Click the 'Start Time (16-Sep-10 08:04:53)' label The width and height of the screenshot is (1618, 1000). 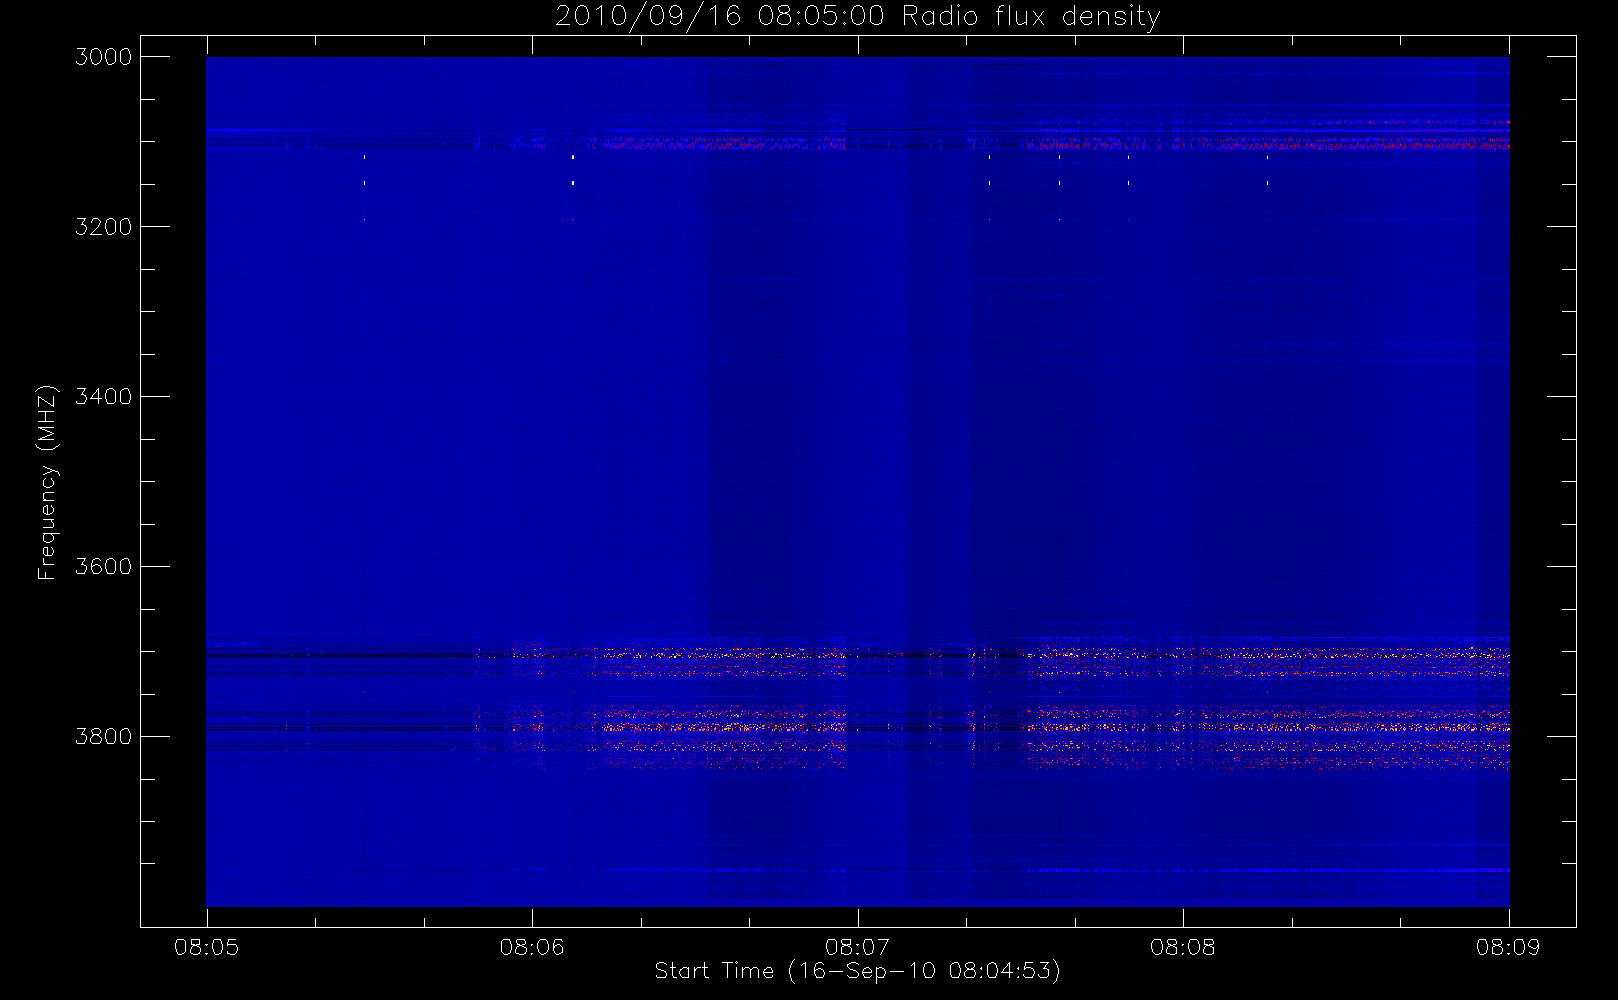coord(857,971)
